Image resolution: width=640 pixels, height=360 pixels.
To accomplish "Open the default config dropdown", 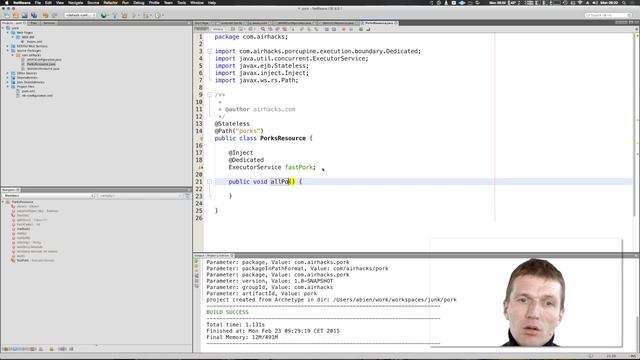I will pyautogui.click(x=80, y=15).
